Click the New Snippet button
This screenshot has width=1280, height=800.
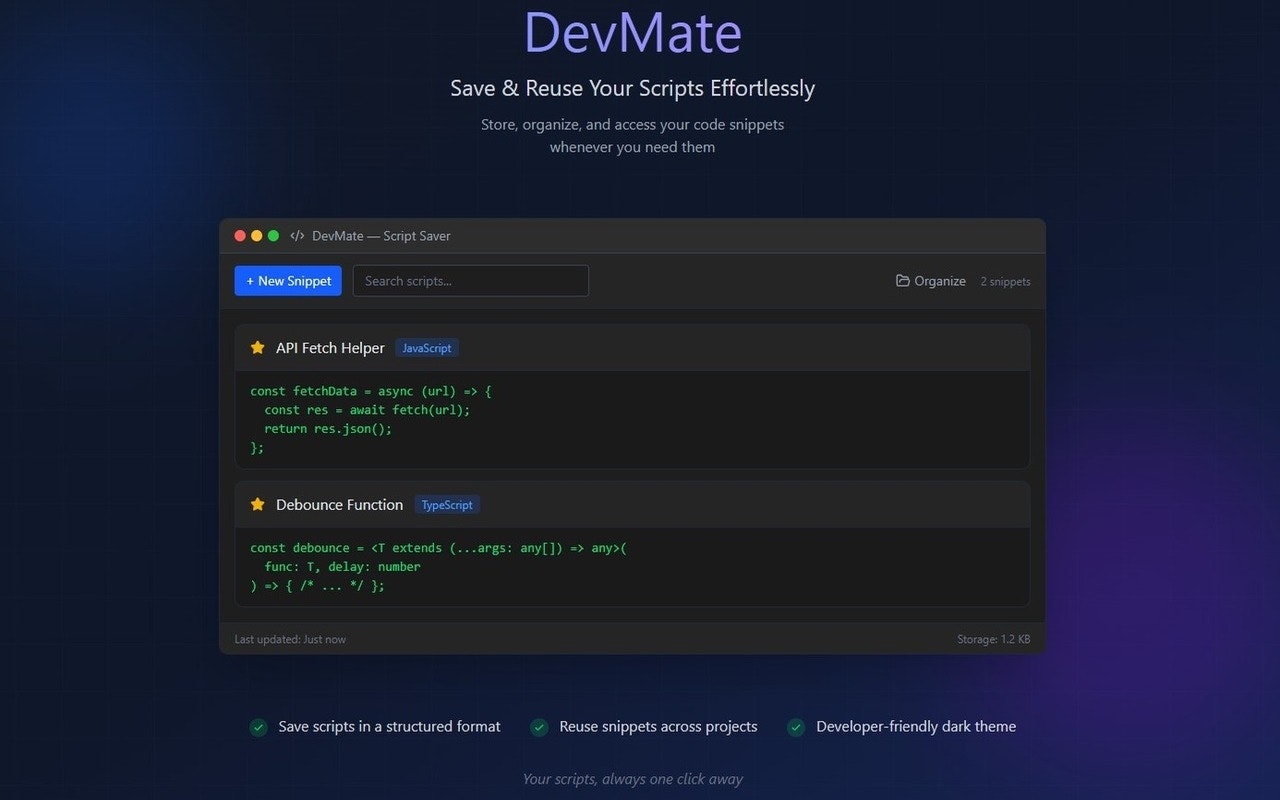tap(288, 281)
